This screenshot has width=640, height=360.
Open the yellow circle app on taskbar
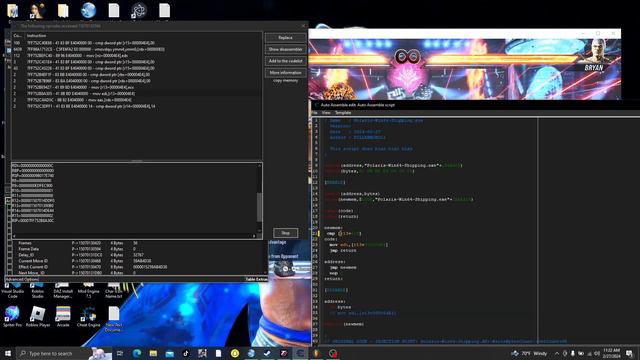pyautogui.click(x=235, y=353)
